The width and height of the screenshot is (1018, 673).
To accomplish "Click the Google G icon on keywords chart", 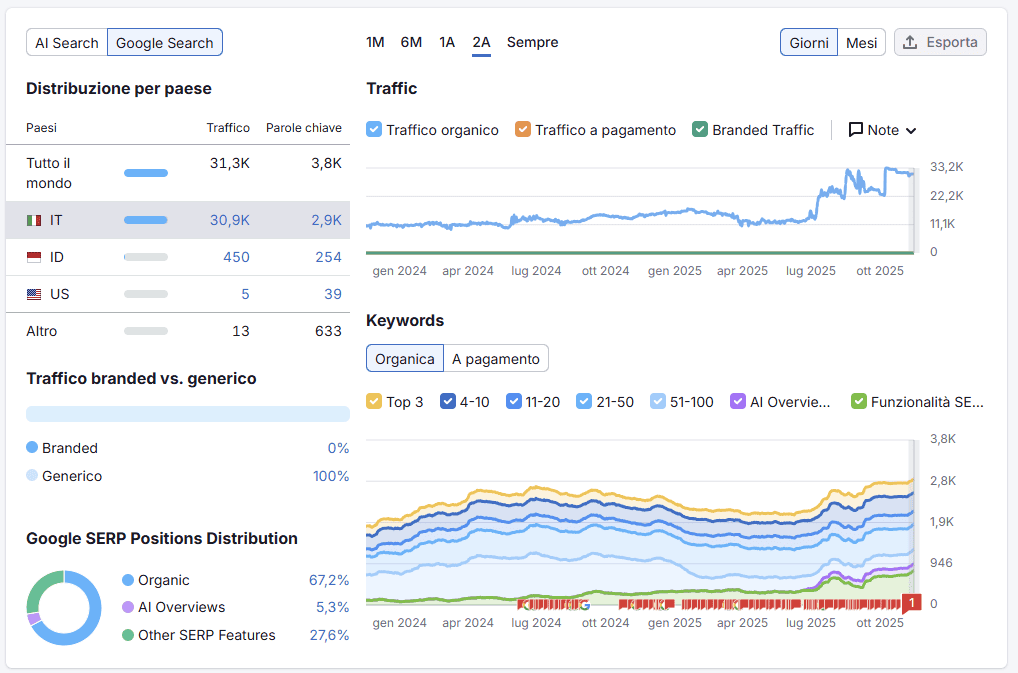I will tap(585, 605).
